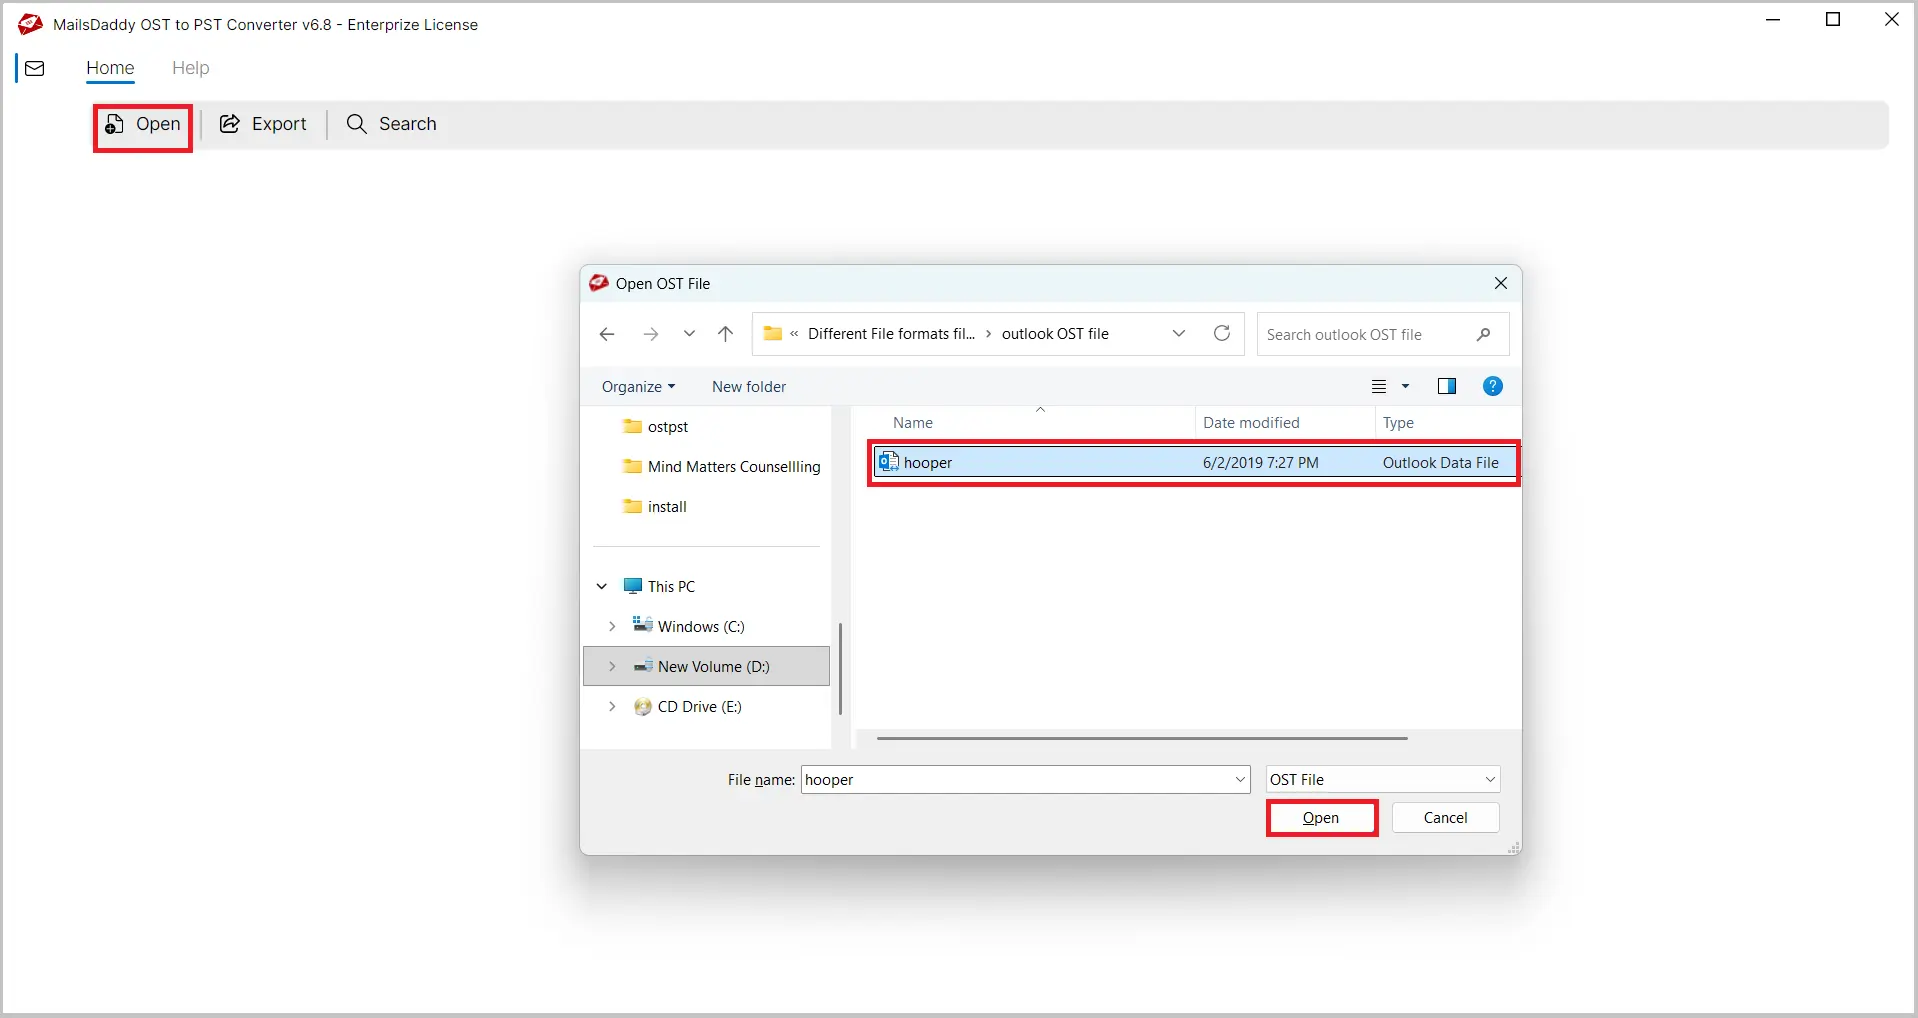1918x1018 pixels.
Task: Refresh the outlook OST file folder
Action: tap(1222, 334)
